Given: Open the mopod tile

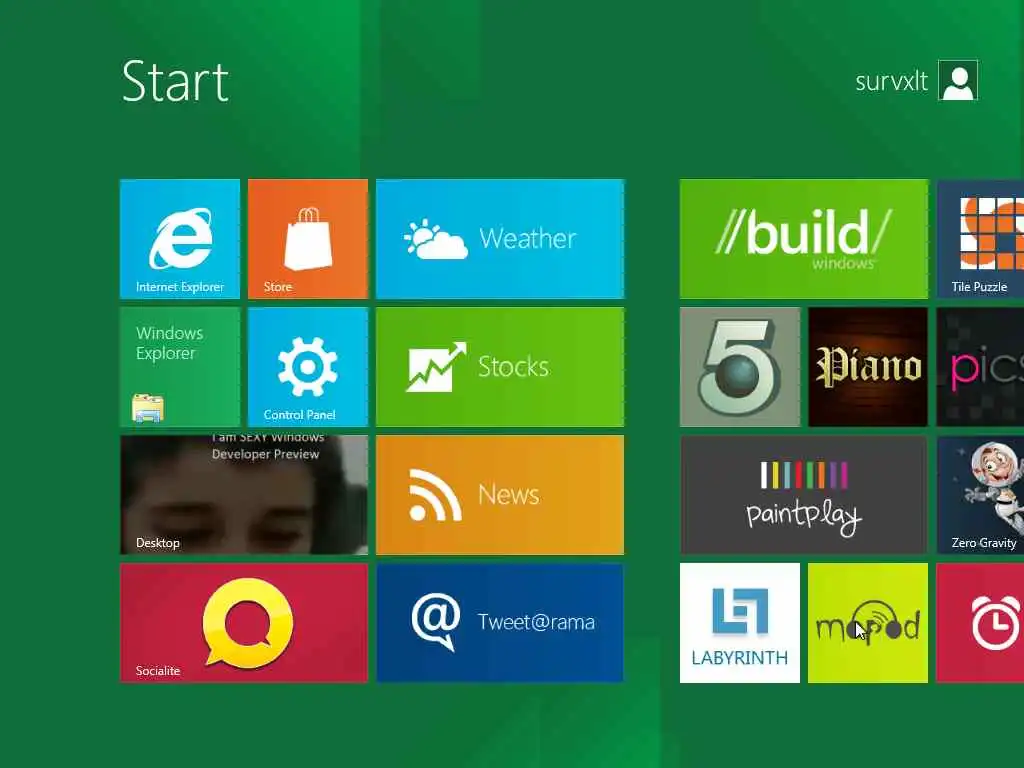Looking at the screenshot, I should [x=867, y=623].
